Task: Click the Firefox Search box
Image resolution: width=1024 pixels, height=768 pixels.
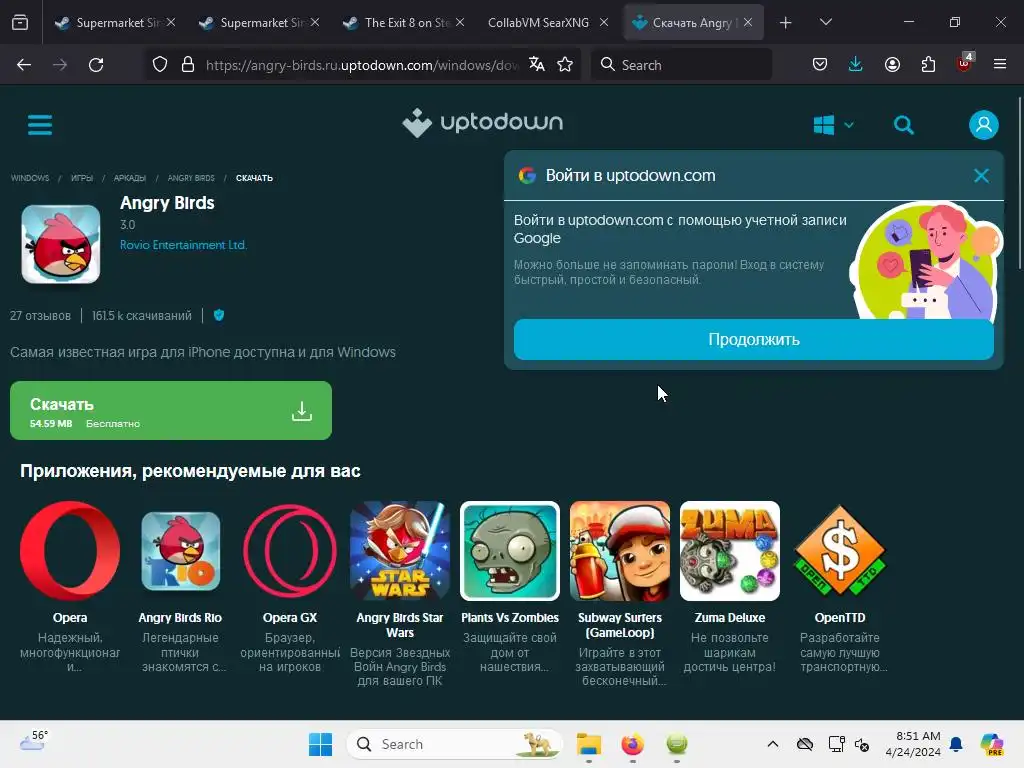Action: 681,65
